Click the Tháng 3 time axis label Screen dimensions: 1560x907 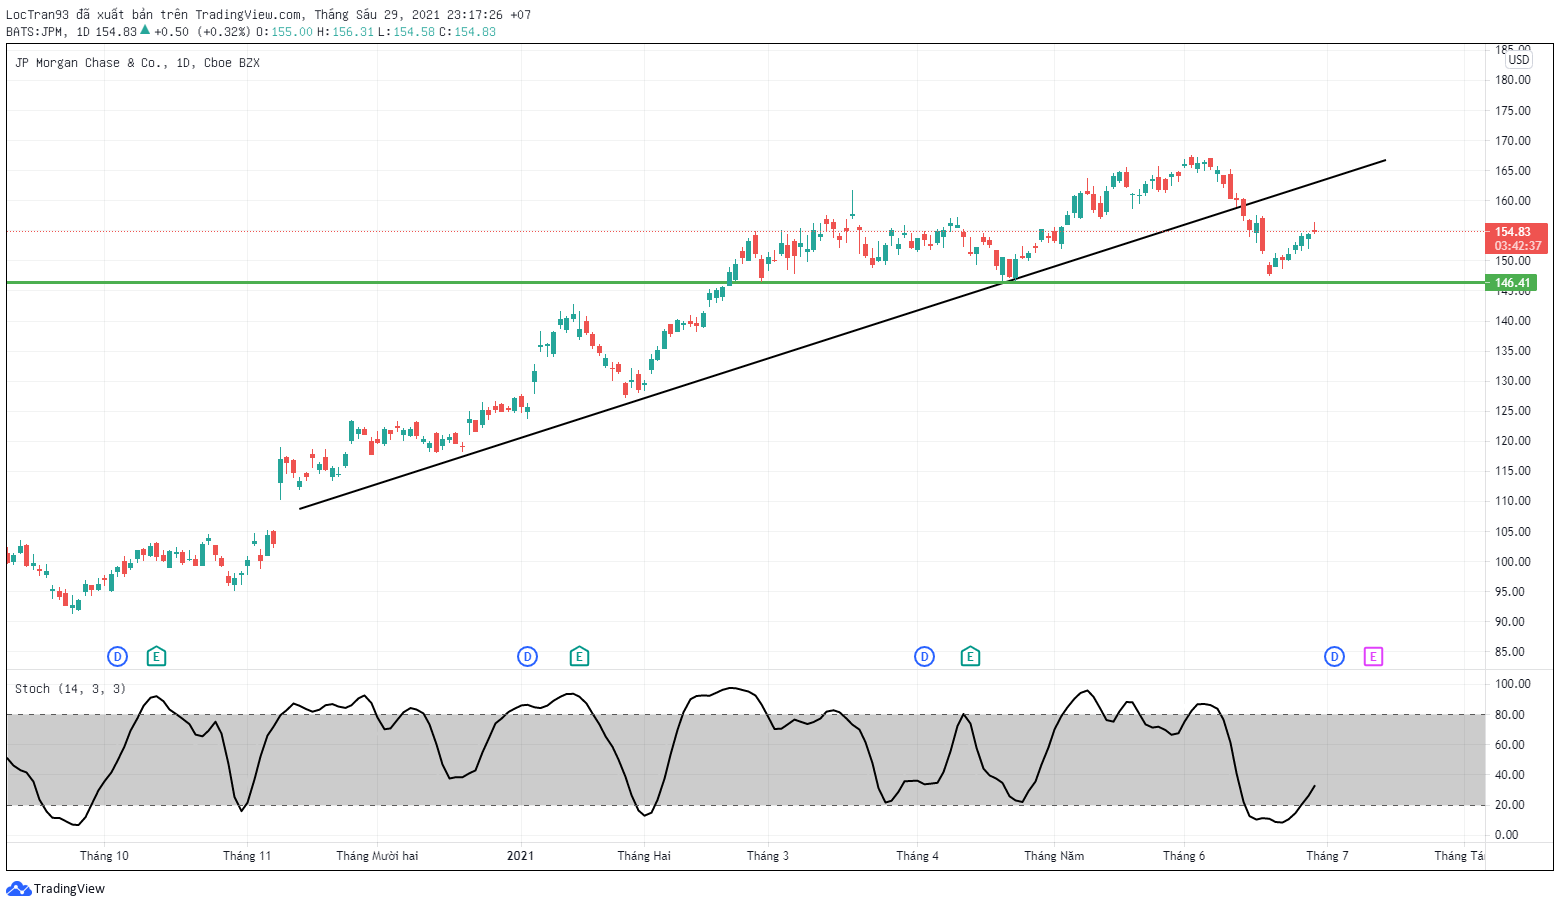click(x=768, y=856)
